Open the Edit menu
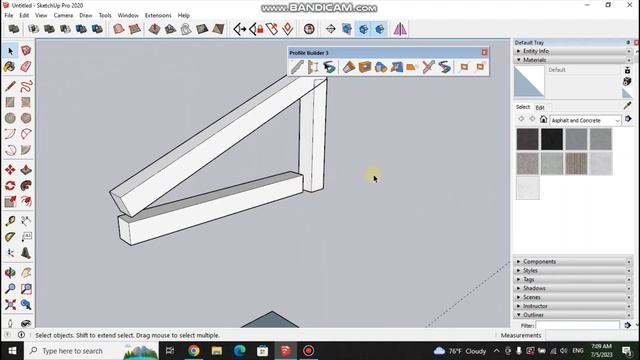640x360 pixels. tap(24, 16)
